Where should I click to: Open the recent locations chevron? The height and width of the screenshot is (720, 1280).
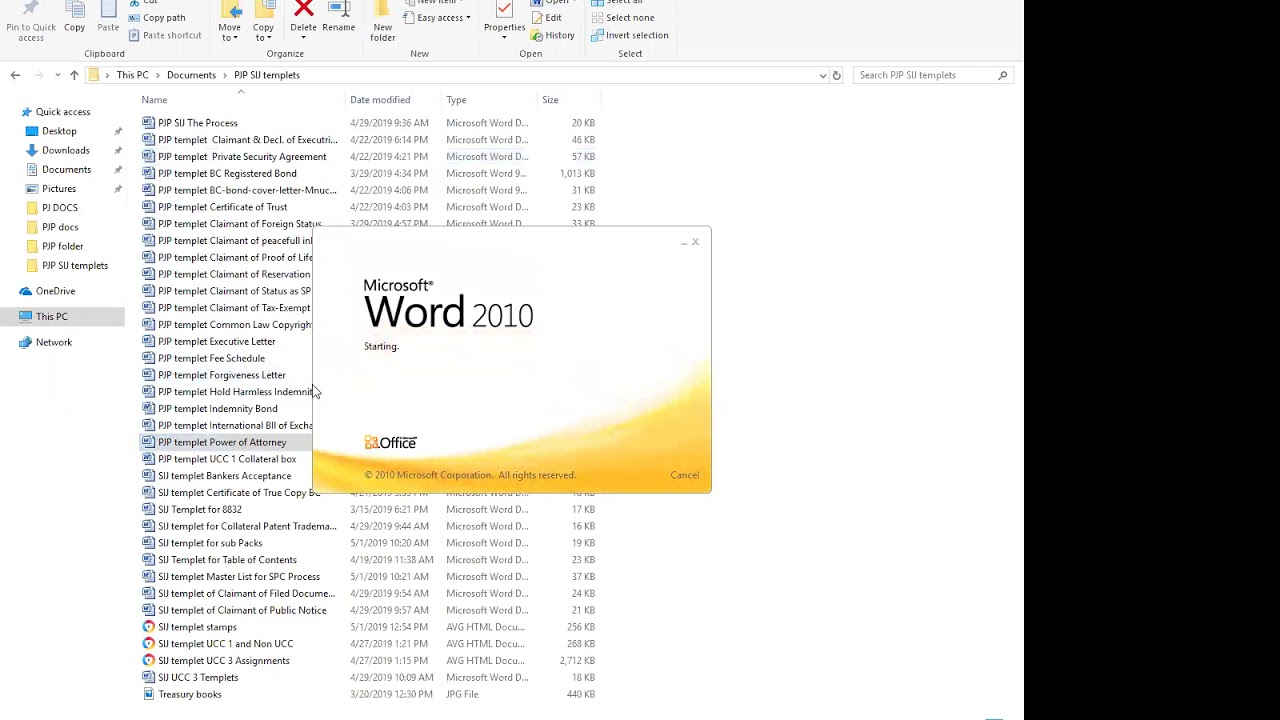pyautogui.click(x=58, y=75)
